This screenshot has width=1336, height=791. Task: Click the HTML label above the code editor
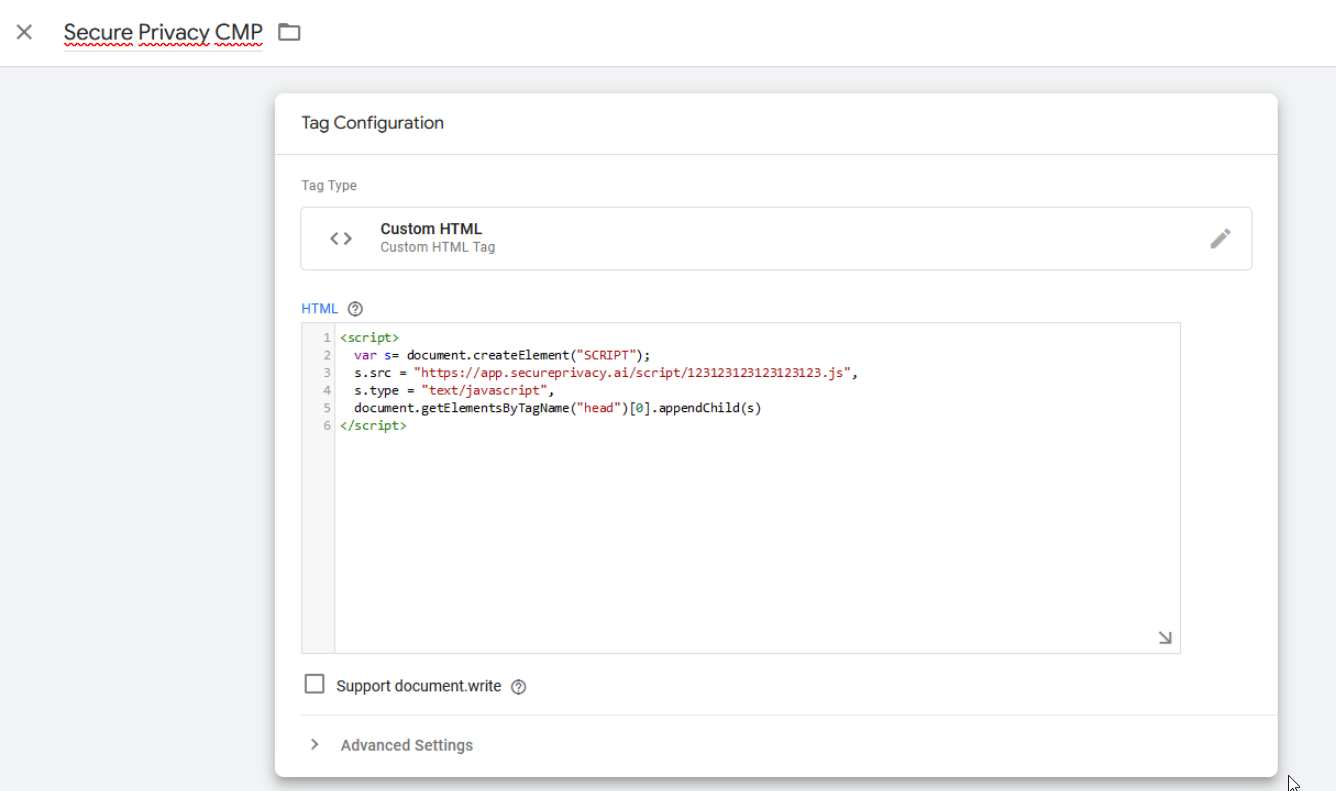[319, 308]
